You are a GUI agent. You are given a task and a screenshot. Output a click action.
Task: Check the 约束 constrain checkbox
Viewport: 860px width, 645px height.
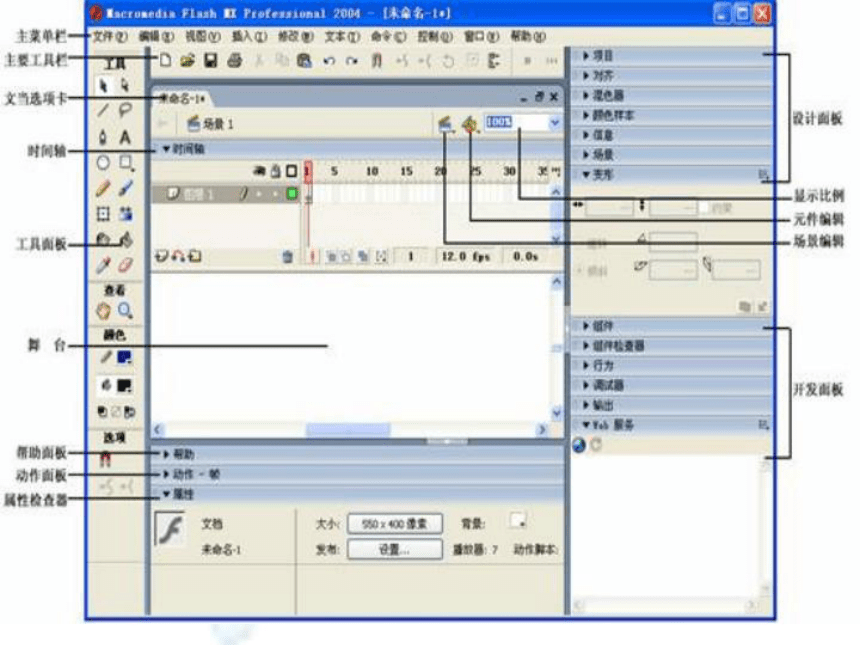(704, 208)
